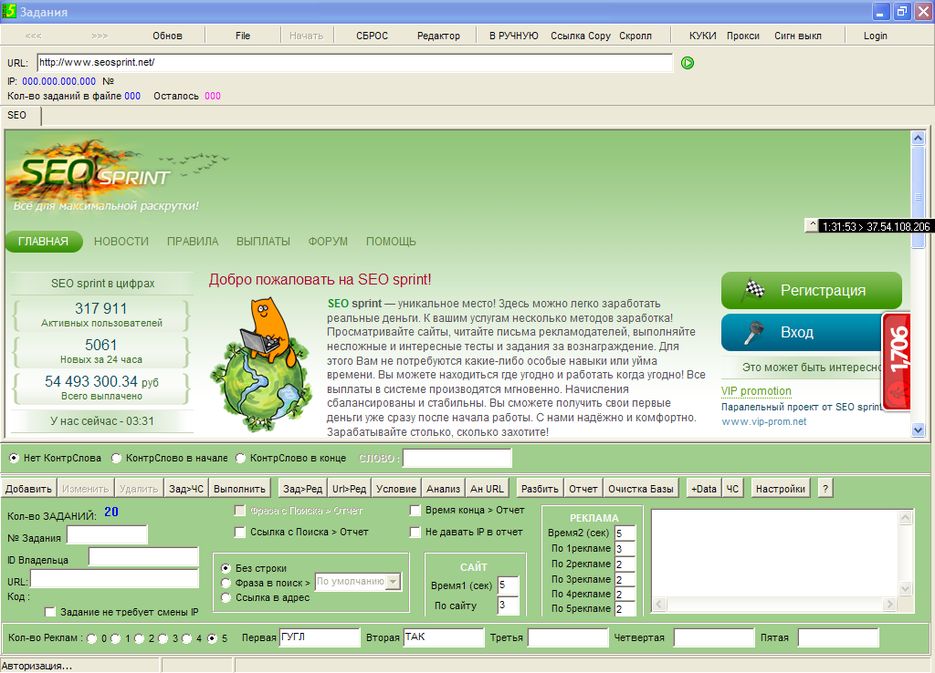935x673 pixels.
Task: Click the key icon on Вход button
Action: (x=753, y=332)
